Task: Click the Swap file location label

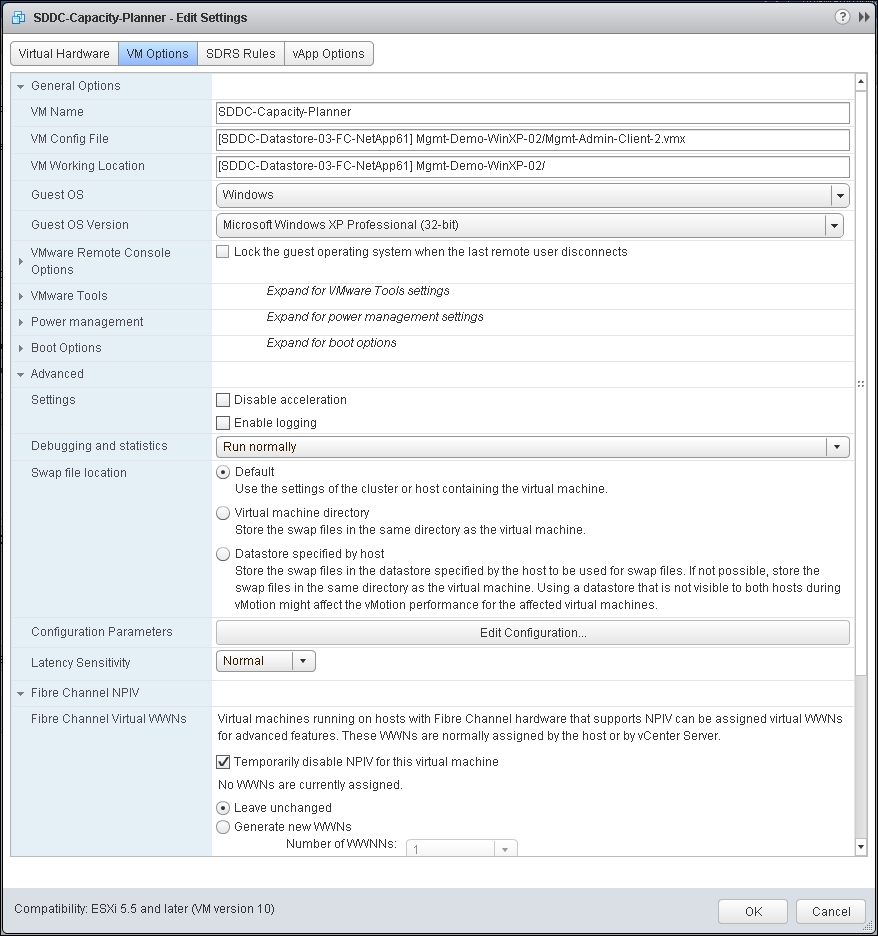Action: click(x=79, y=473)
